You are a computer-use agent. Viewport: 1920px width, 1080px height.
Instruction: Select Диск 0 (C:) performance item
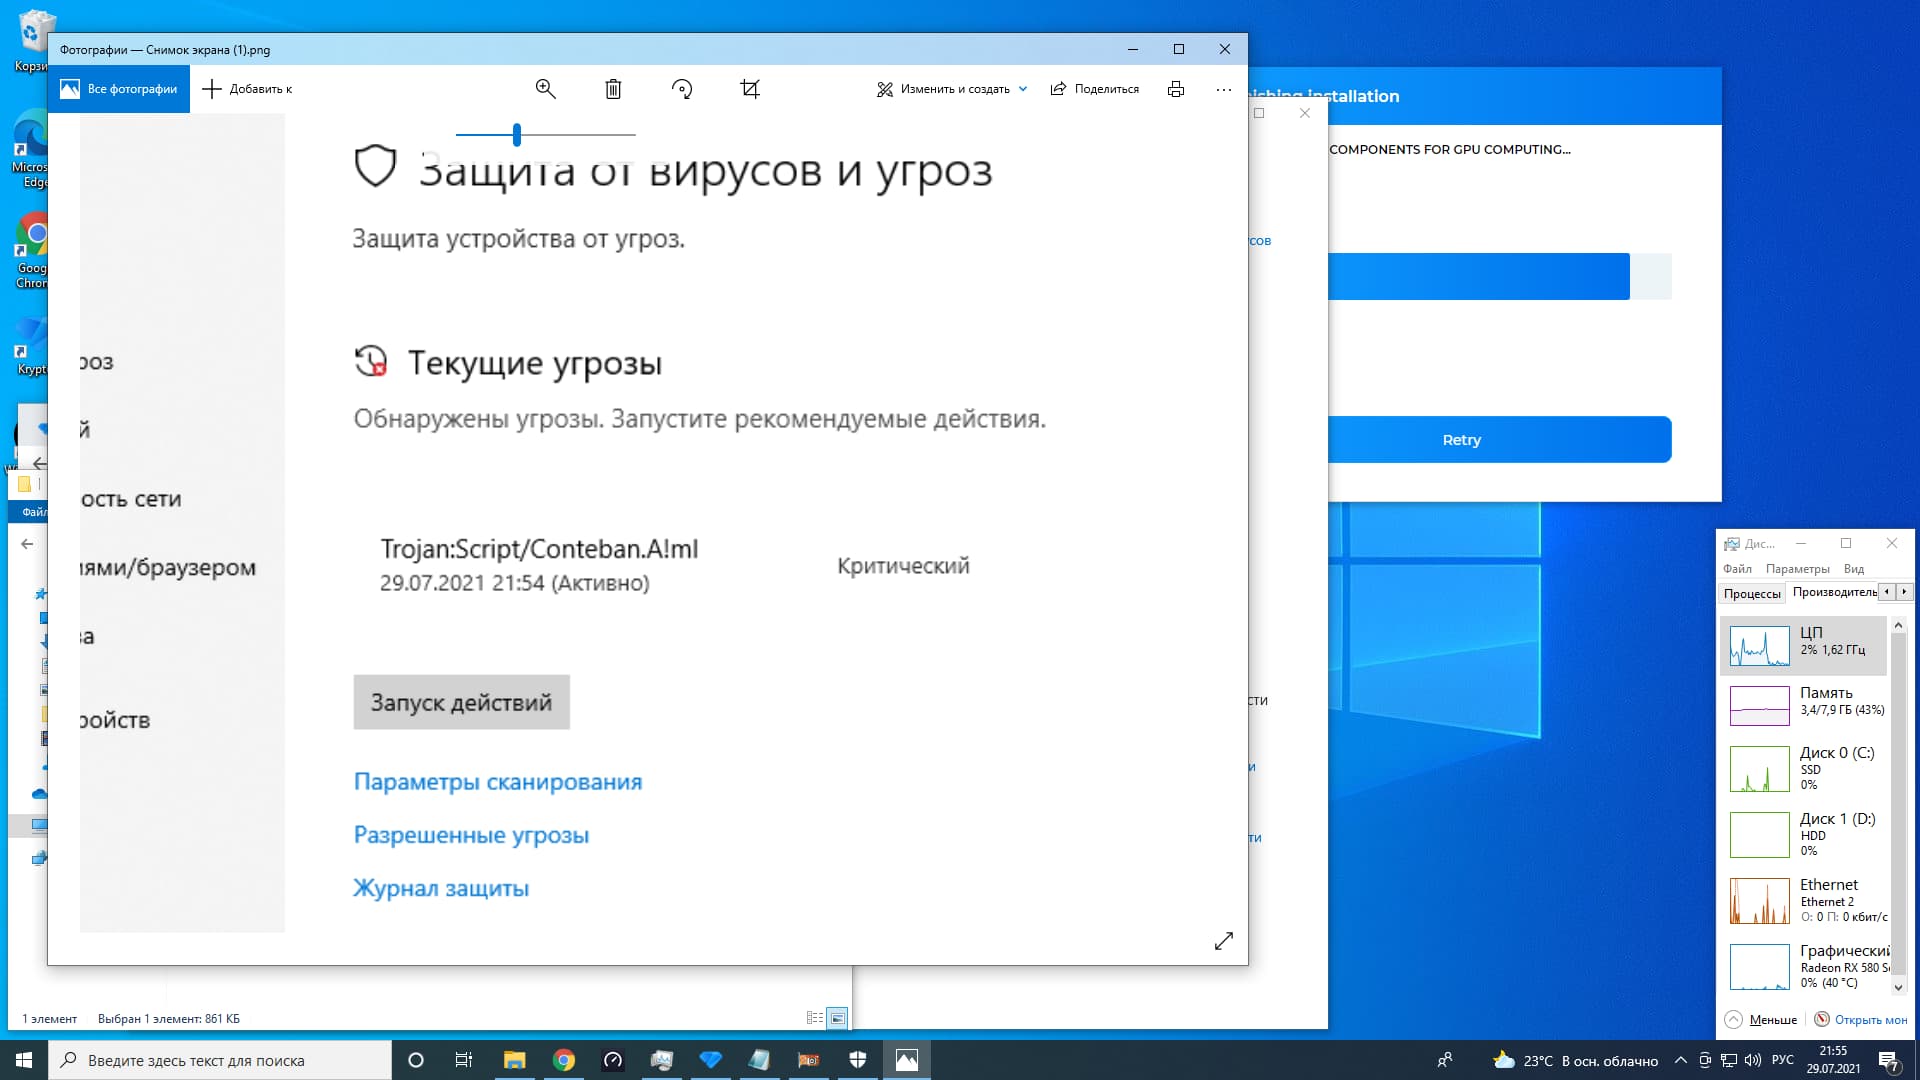1803,768
